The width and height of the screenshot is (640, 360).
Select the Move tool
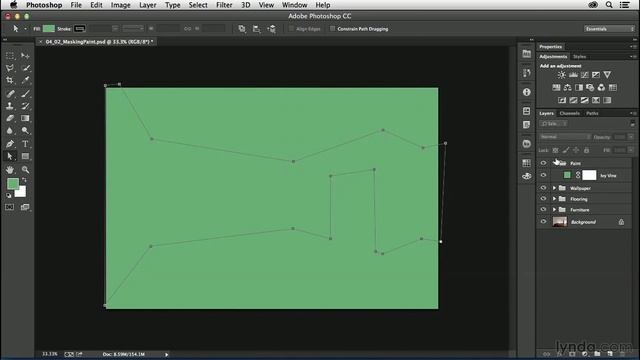pyautogui.click(x=25, y=56)
